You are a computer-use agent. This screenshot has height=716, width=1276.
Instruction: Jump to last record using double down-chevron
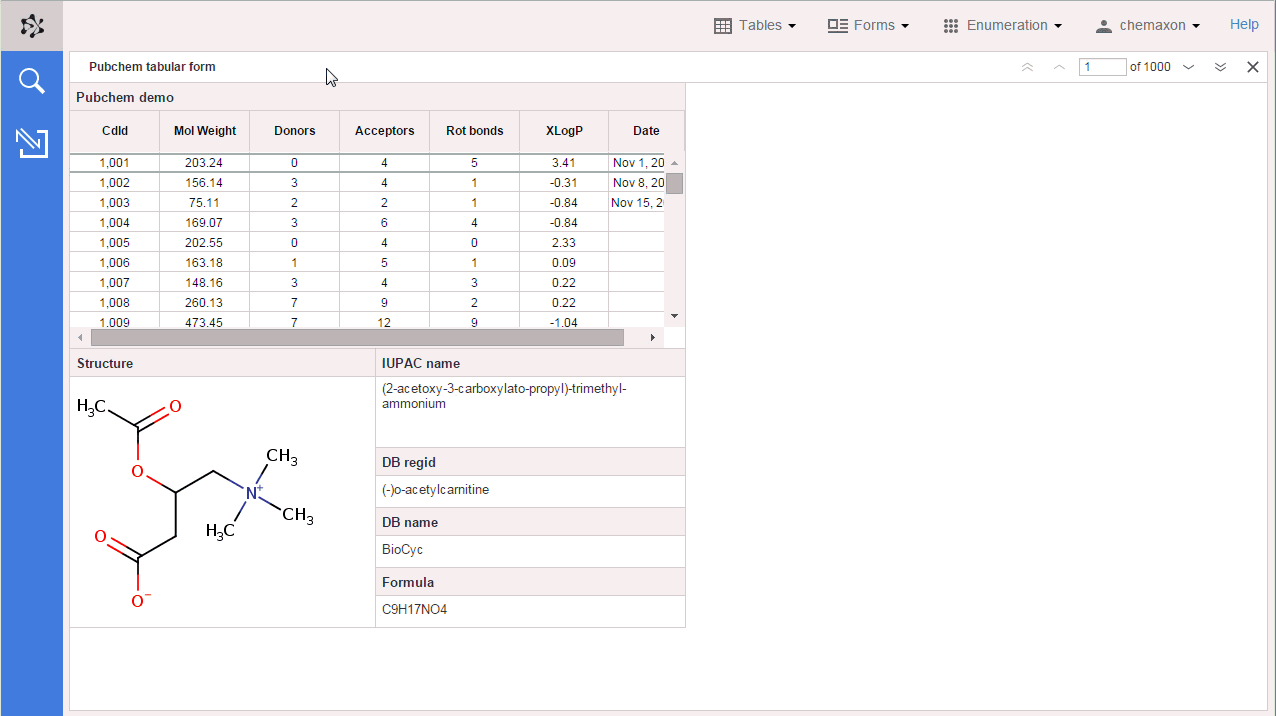(x=1220, y=67)
